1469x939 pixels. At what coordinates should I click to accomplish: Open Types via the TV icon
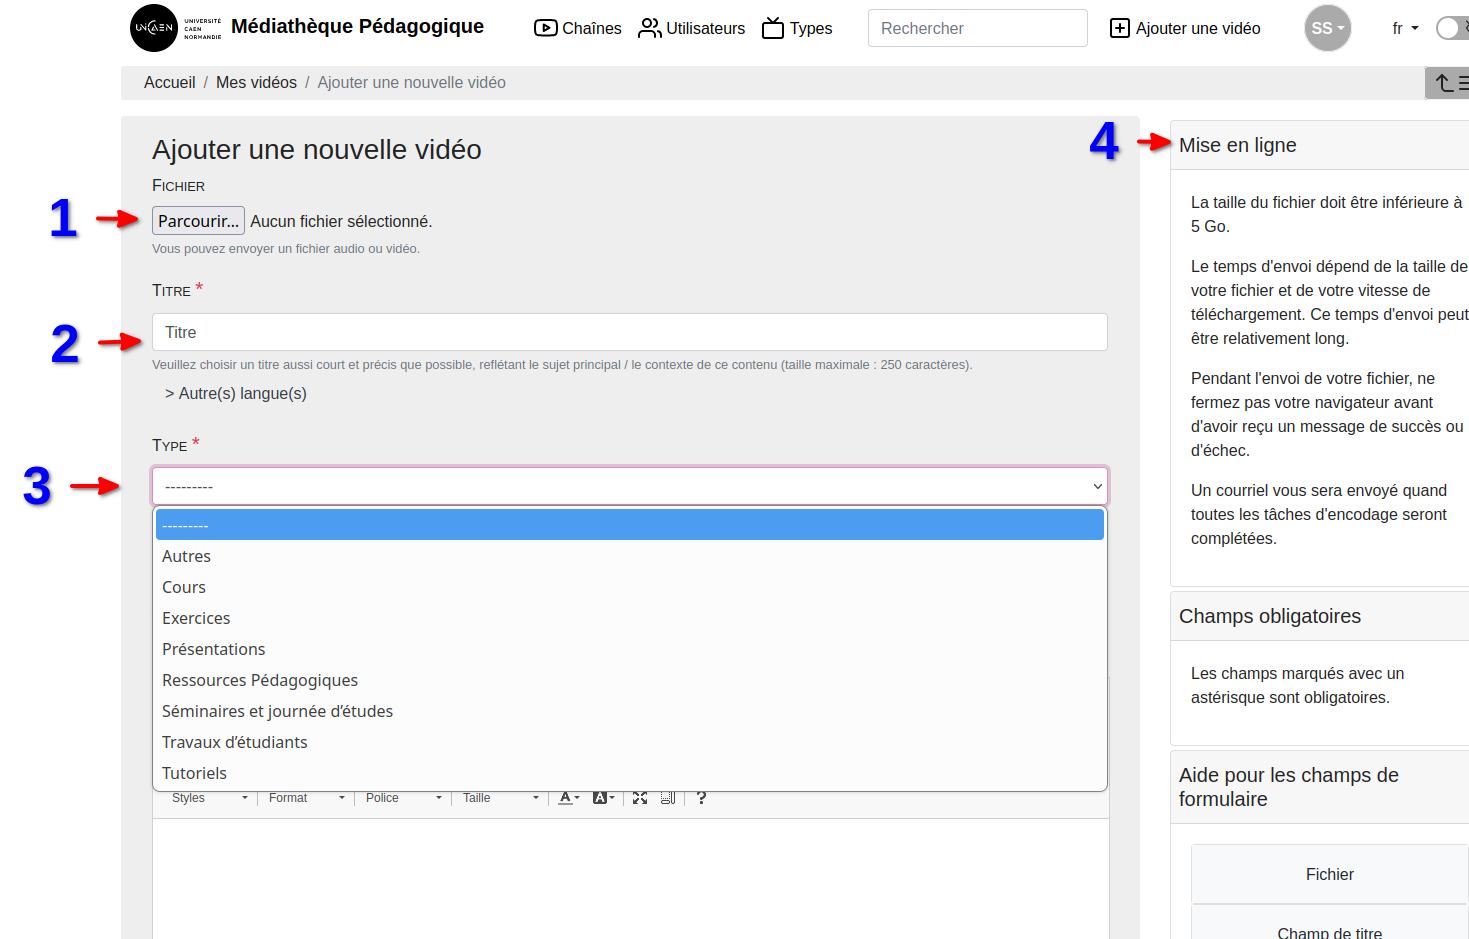(x=773, y=28)
